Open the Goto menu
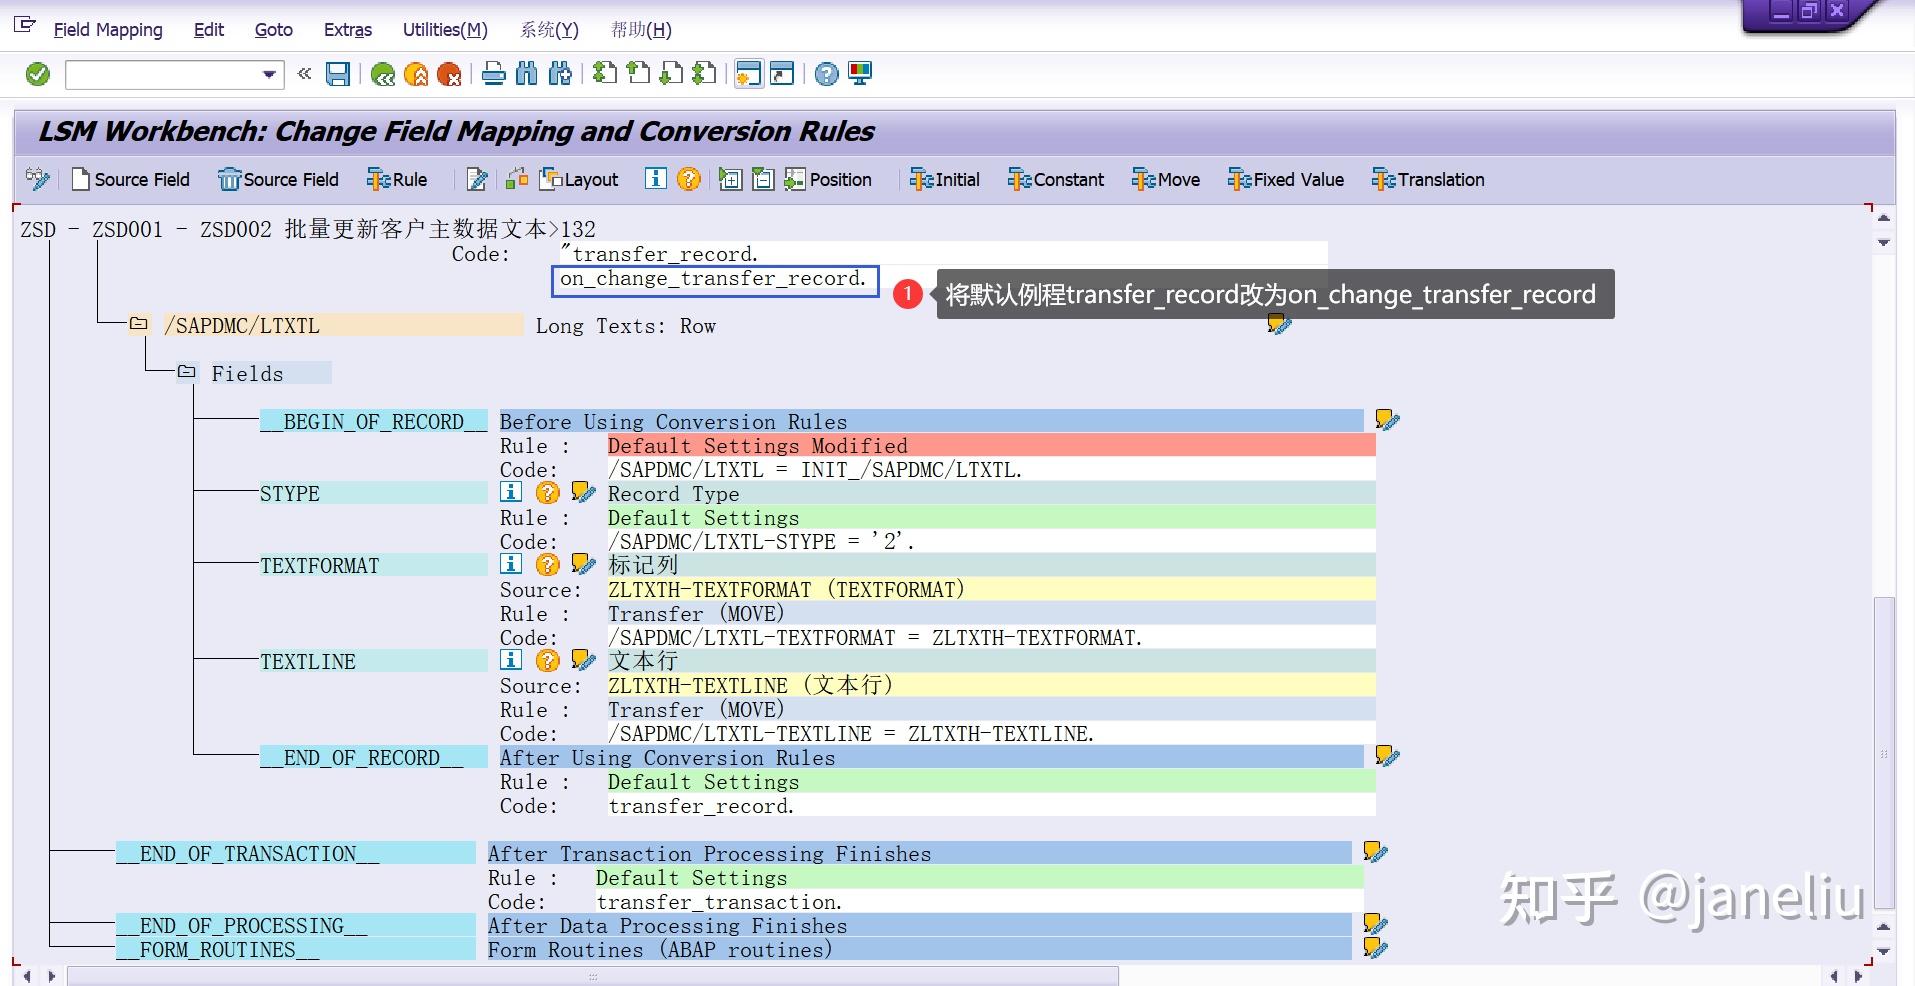Viewport: 1915px width, 986px height. [x=273, y=30]
